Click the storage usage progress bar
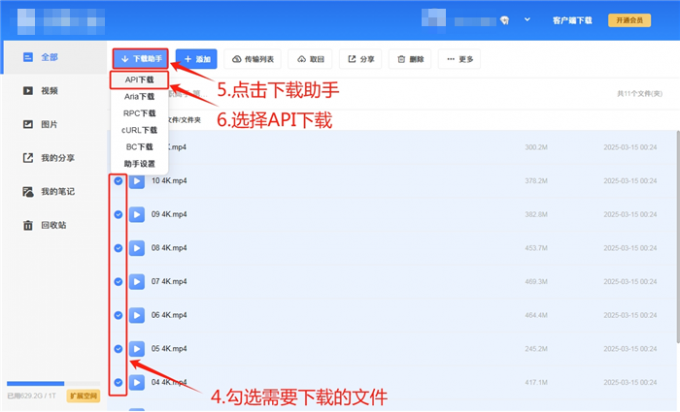The width and height of the screenshot is (680, 412). click(53, 383)
